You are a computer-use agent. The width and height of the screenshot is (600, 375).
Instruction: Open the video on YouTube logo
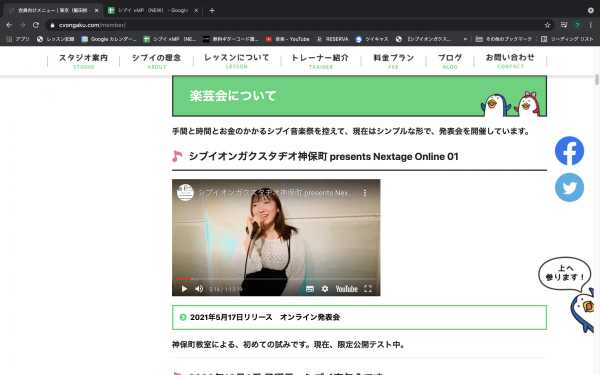point(346,289)
